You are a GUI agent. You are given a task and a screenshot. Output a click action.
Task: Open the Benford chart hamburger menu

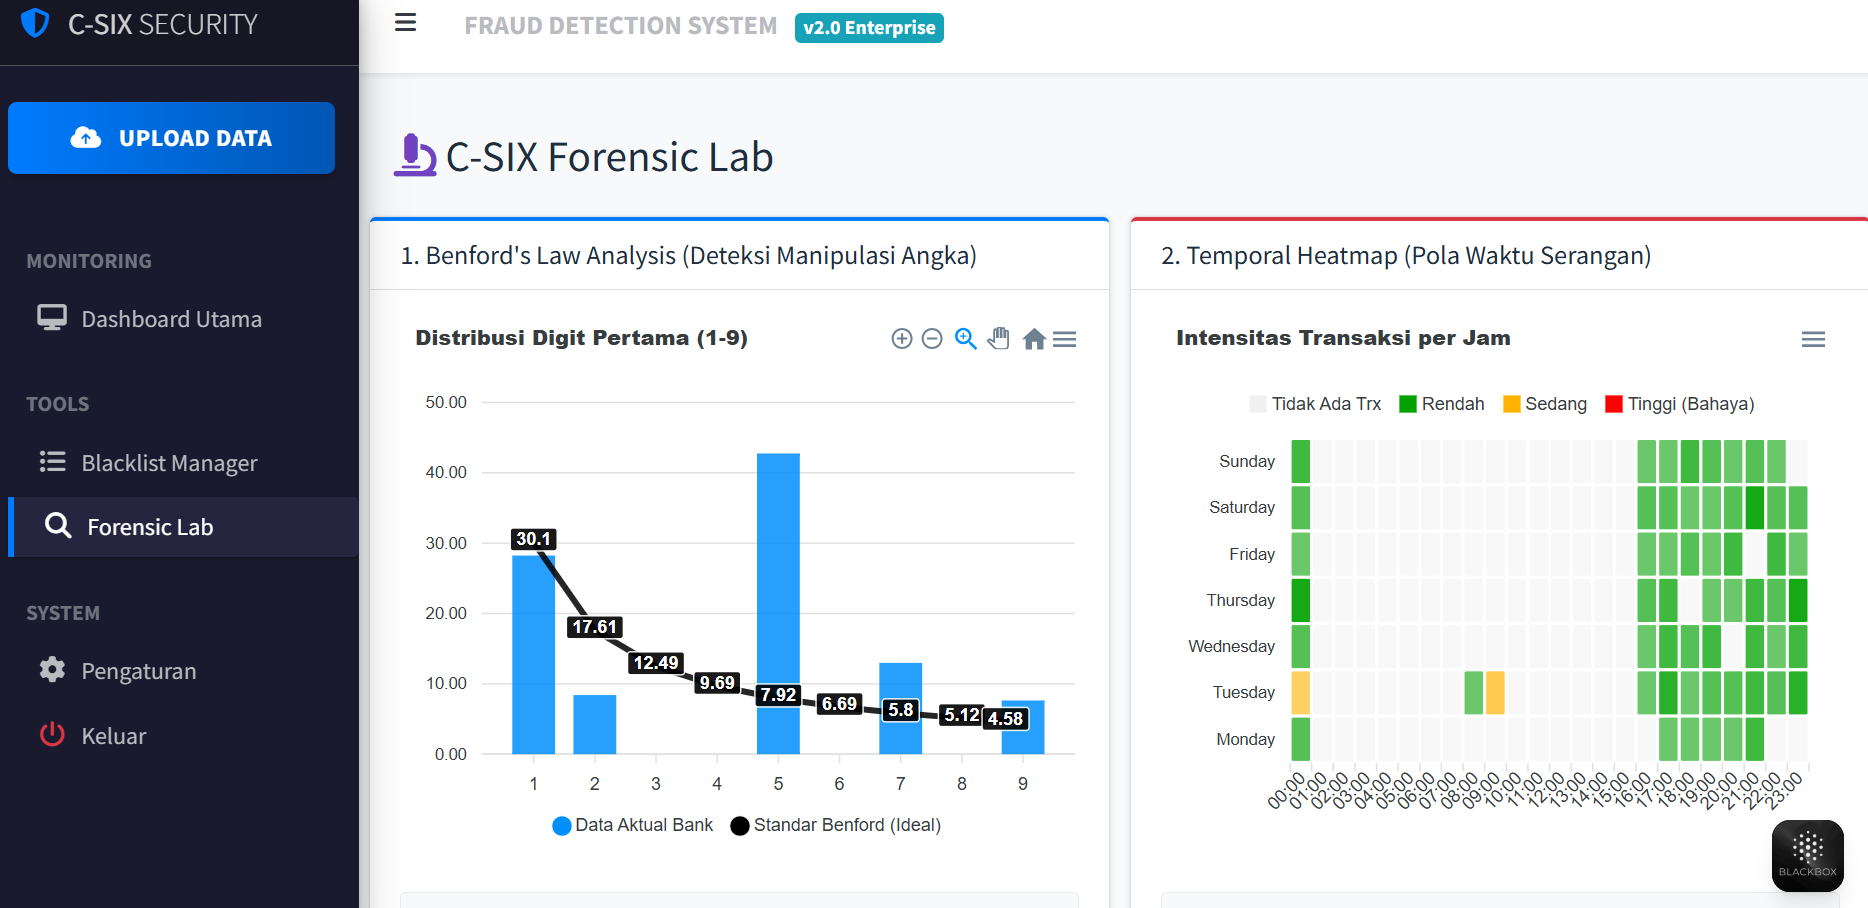[x=1065, y=339]
